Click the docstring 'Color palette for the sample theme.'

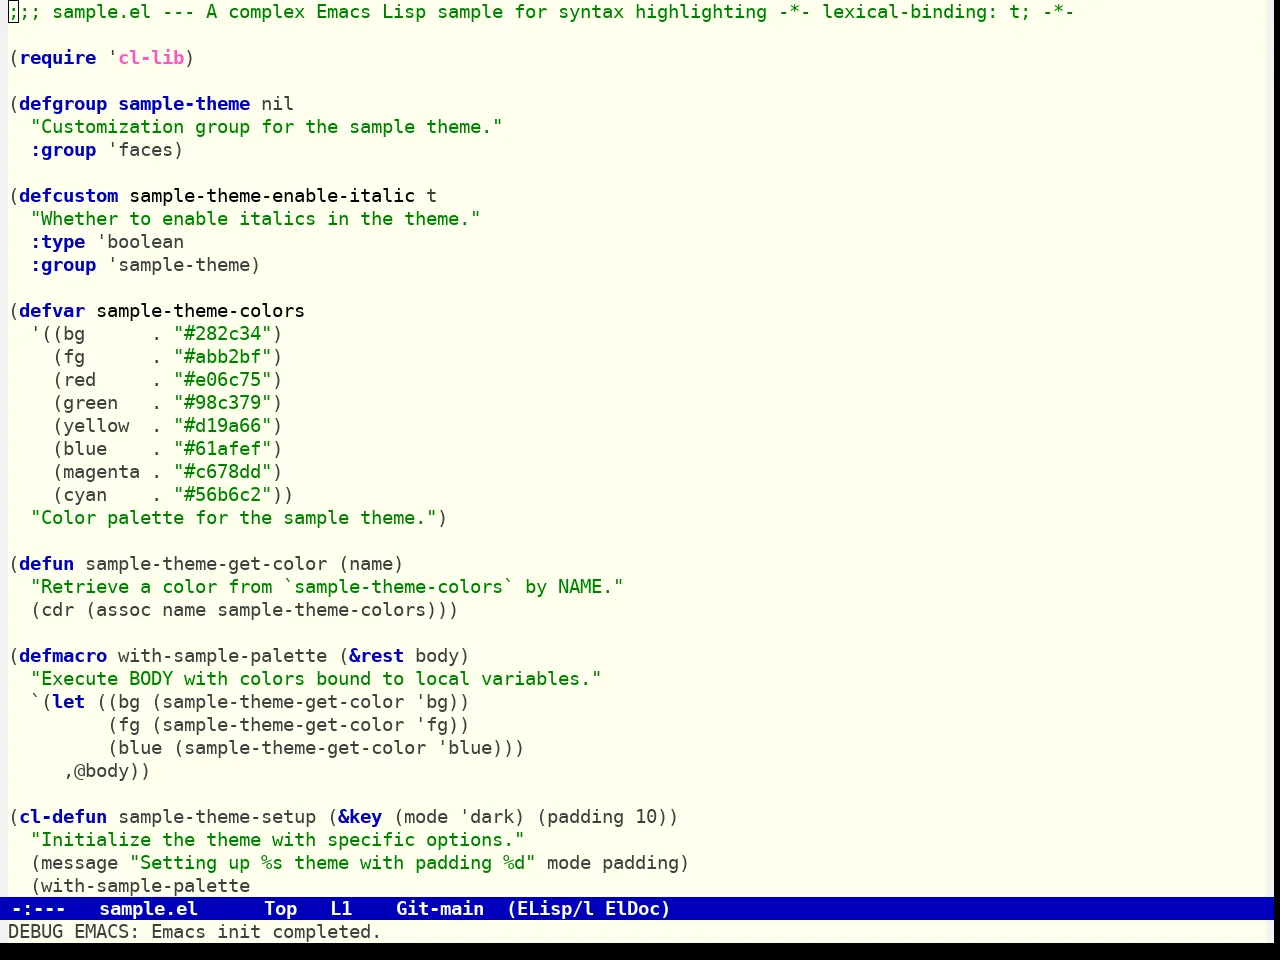(233, 518)
